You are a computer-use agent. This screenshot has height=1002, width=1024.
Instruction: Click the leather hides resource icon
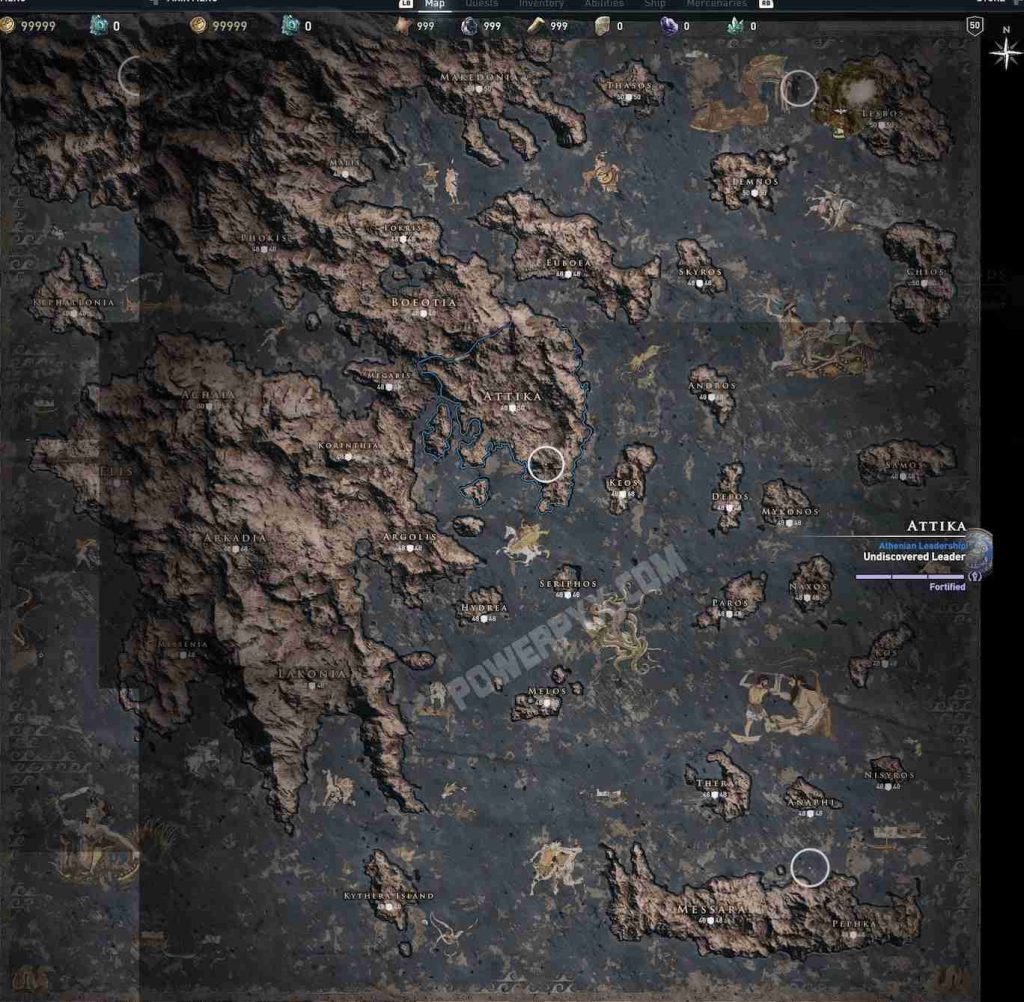[x=402, y=26]
